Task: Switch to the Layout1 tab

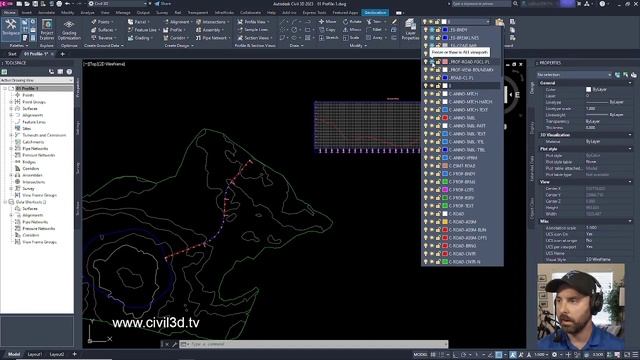Action: (x=35, y=354)
